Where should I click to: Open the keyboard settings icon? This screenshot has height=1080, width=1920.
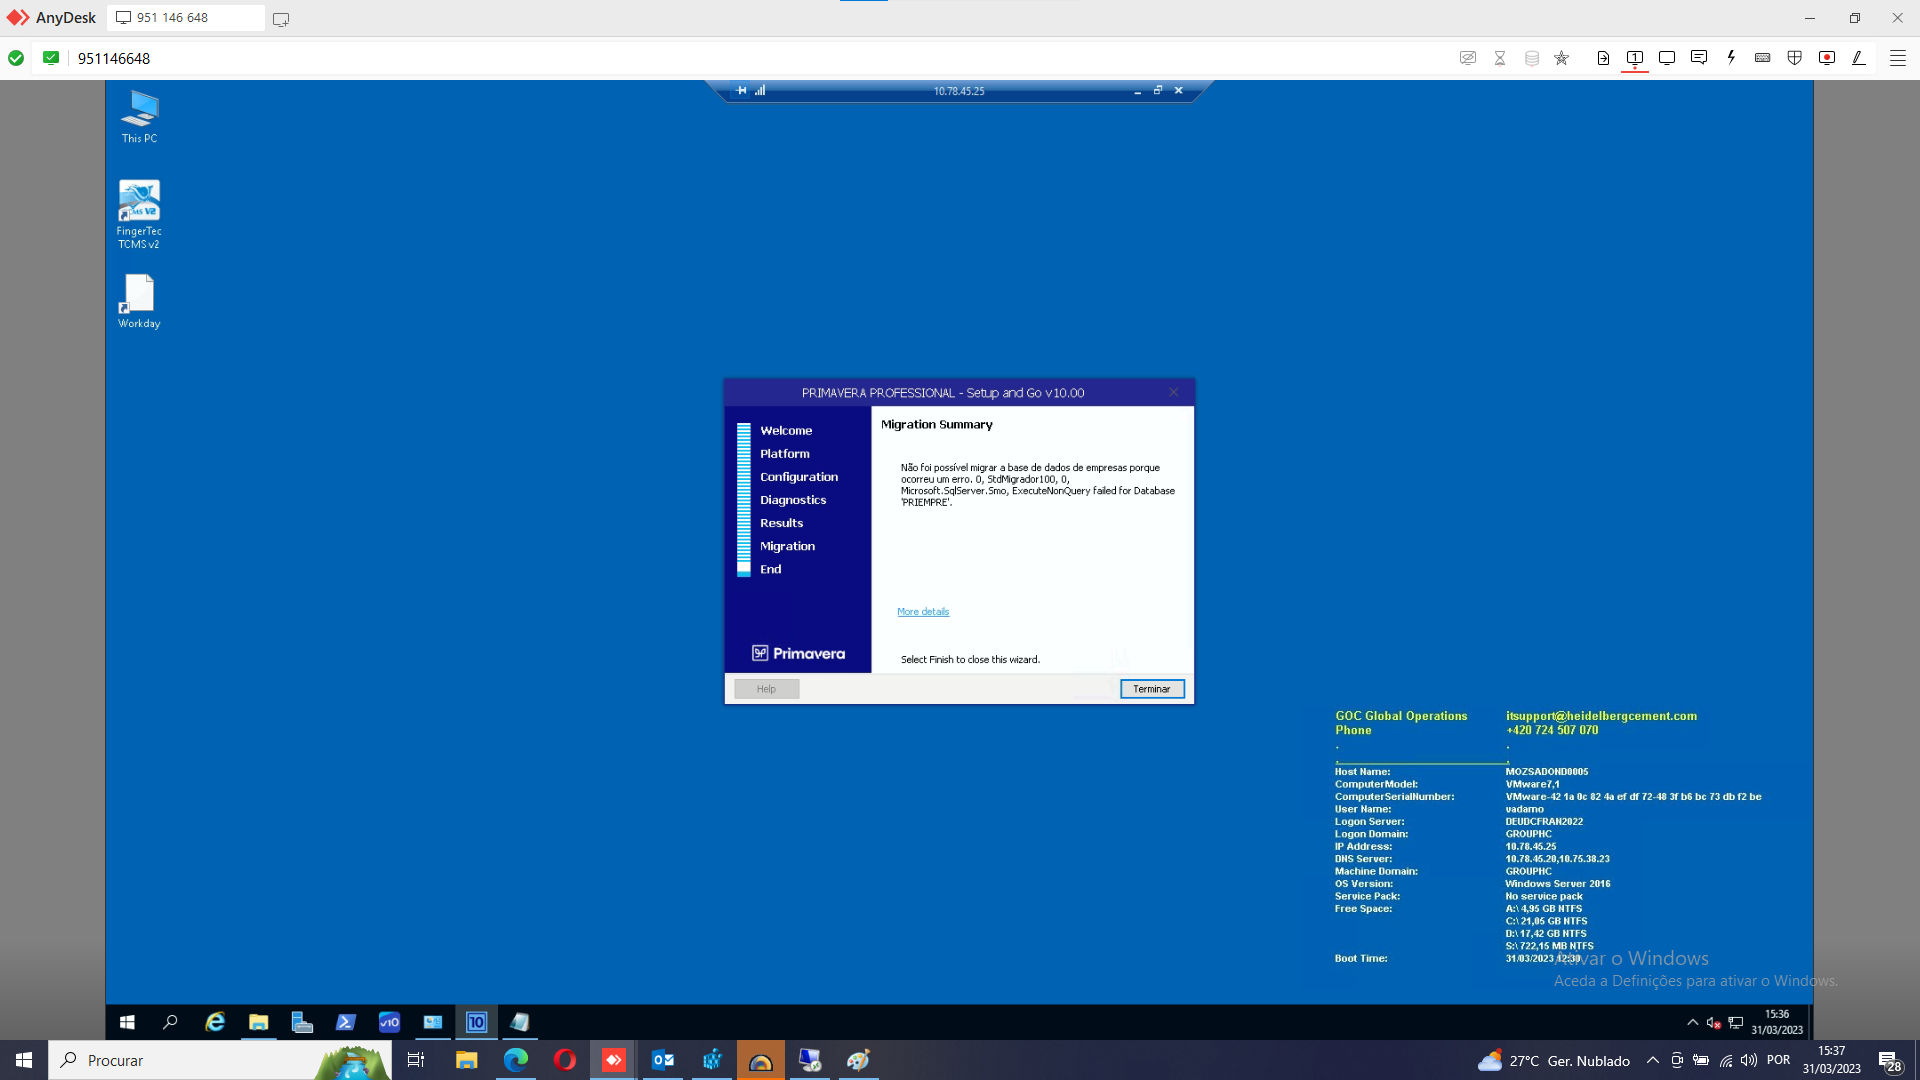click(x=1763, y=58)
